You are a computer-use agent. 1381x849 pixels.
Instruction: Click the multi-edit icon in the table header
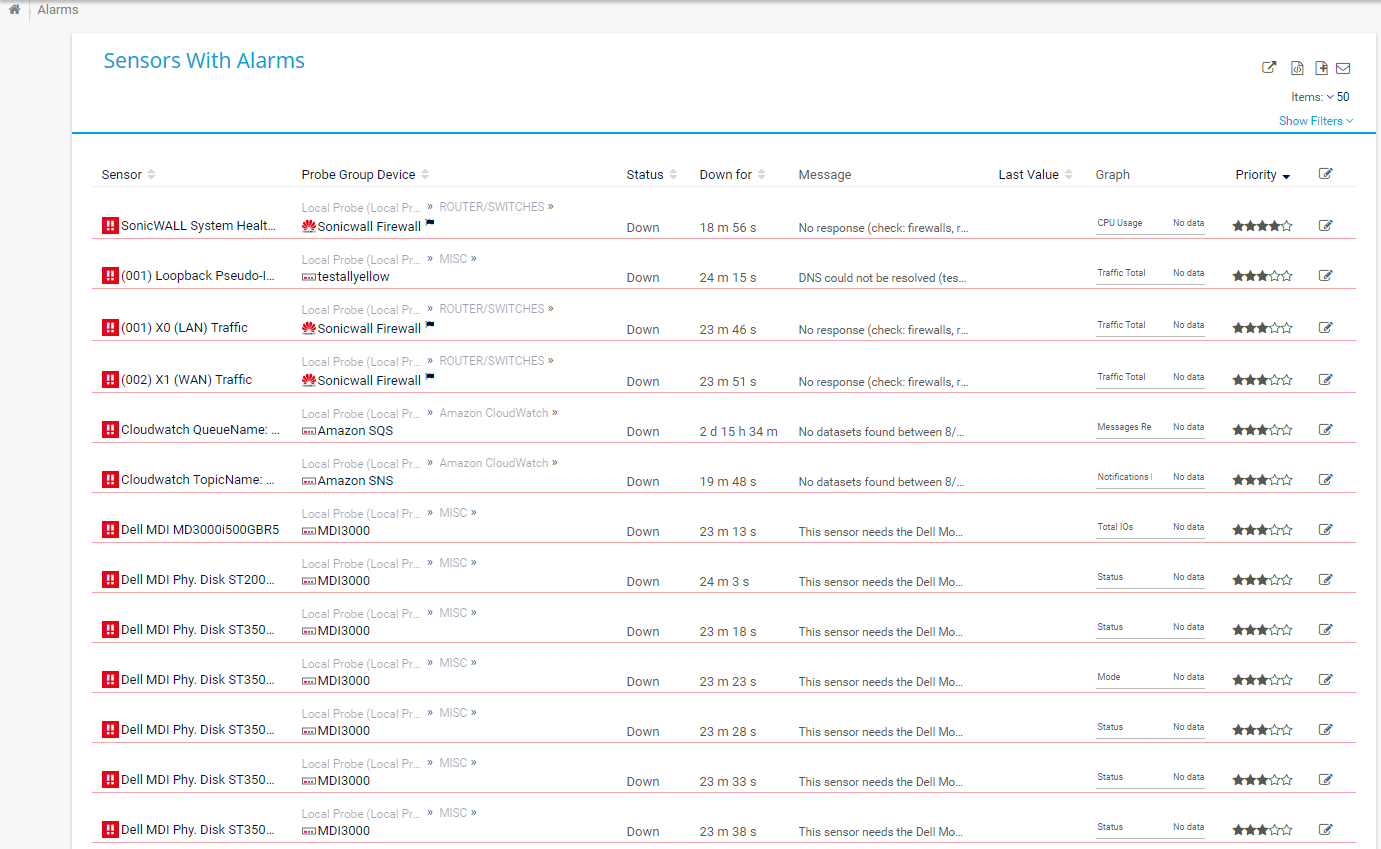coord(1326,174)
